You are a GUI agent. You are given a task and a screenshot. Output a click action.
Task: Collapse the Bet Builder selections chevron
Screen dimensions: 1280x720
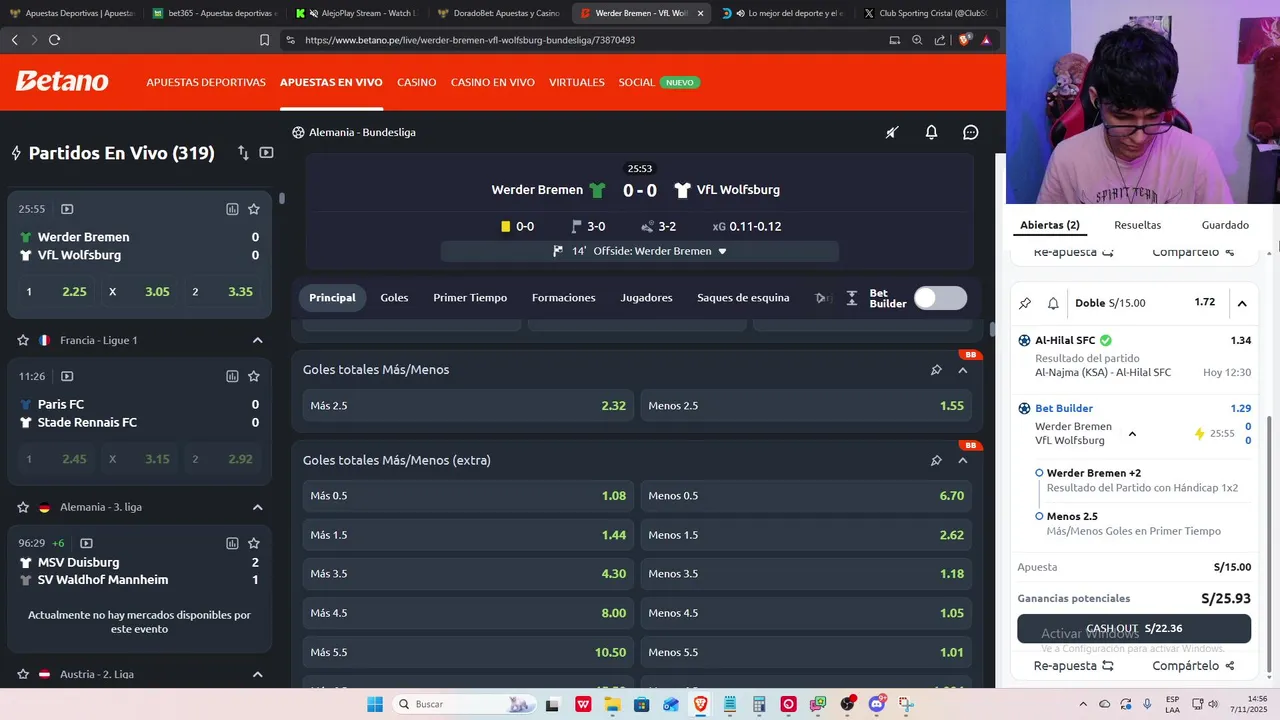click(1132, 434)
